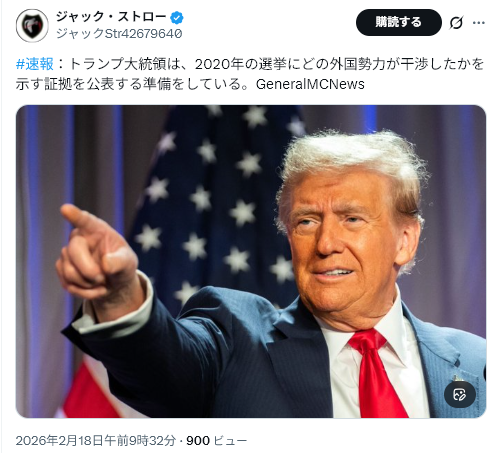Click the first line mentioning 2020年の選挙

[250, 64]
